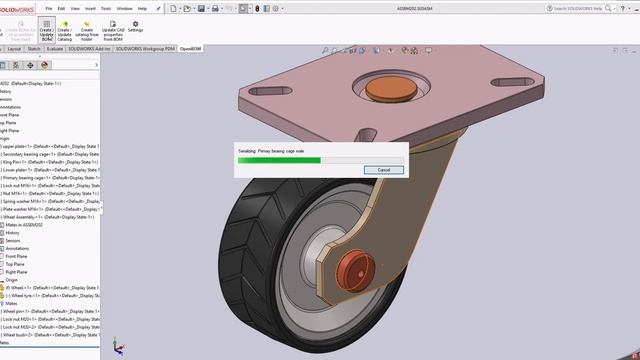Click the Save icon
Viewport: 640px width, 360px height.
click(201, 8)
